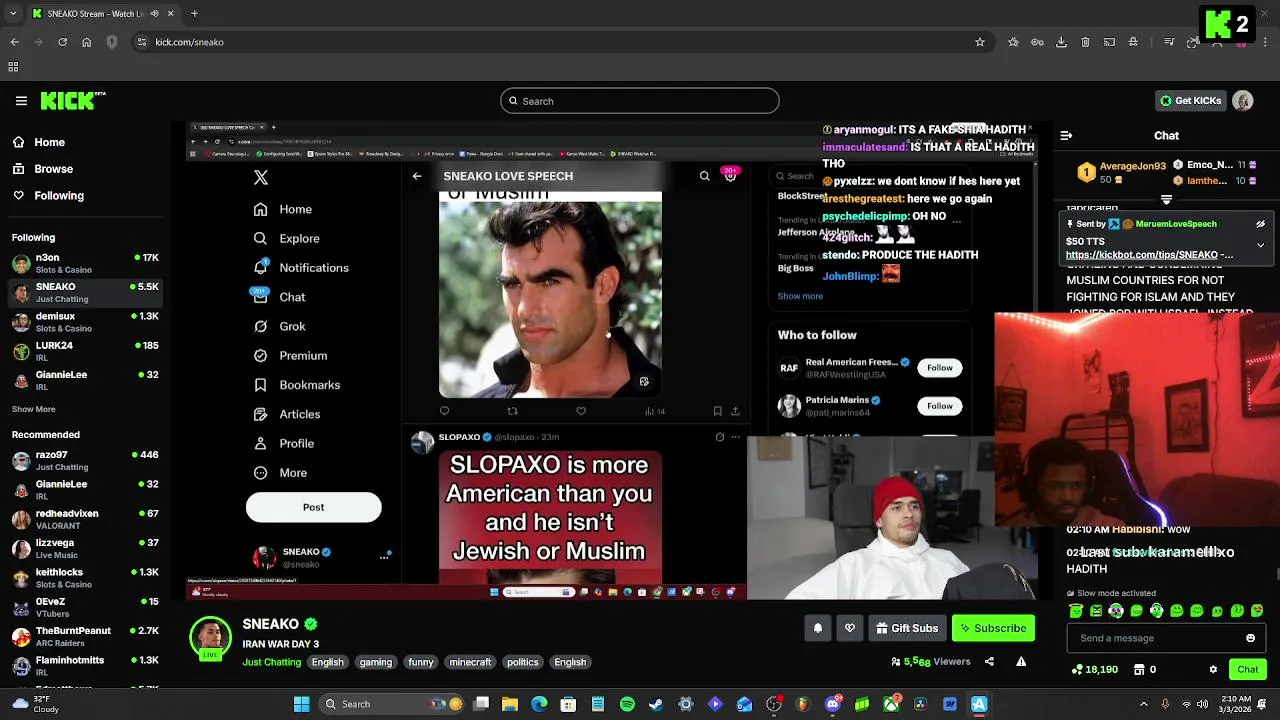Bookmark this page with the star icon
The width and height of the screenshot is (1280, 720).
980,42
